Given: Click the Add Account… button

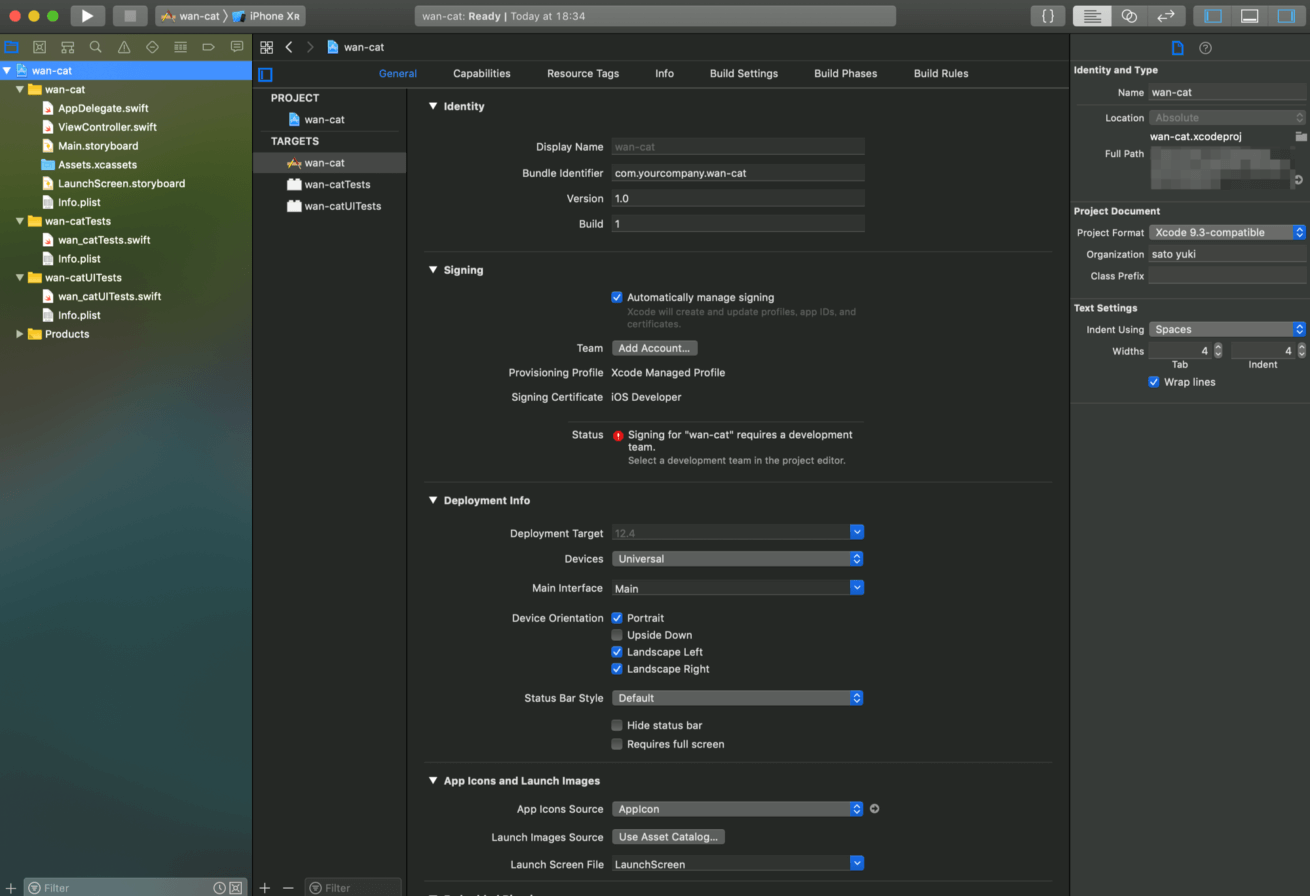Looking at the screenshot, I should (x=654, y=348).
